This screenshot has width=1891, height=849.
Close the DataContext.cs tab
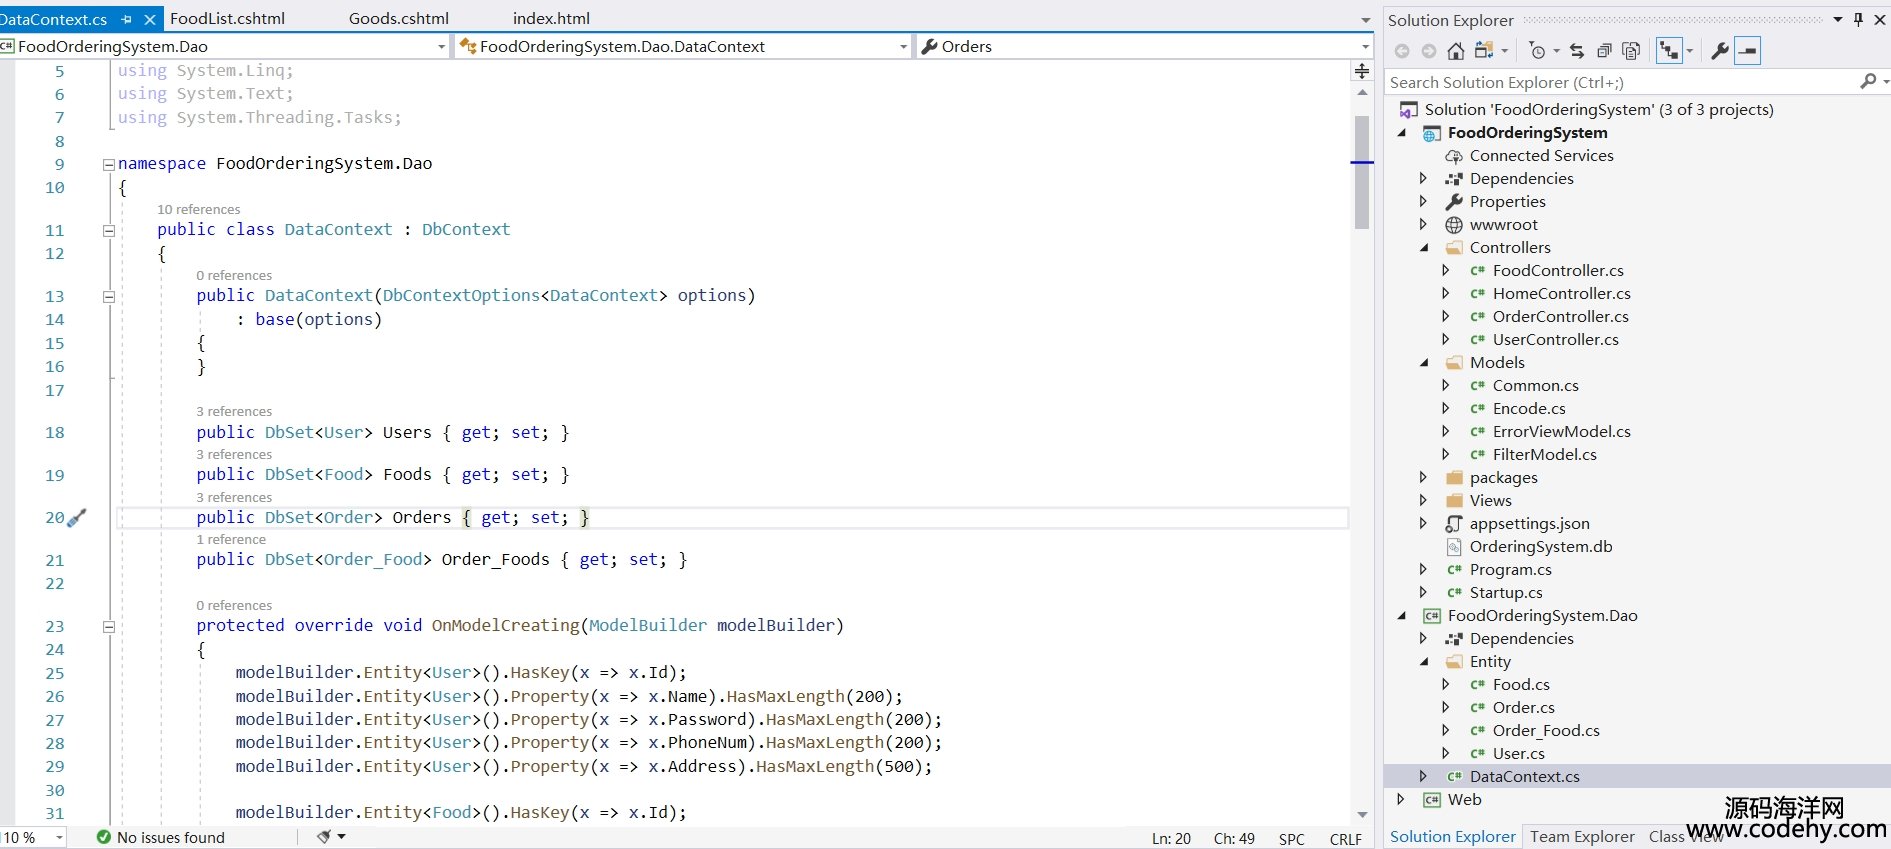(150, 19)
